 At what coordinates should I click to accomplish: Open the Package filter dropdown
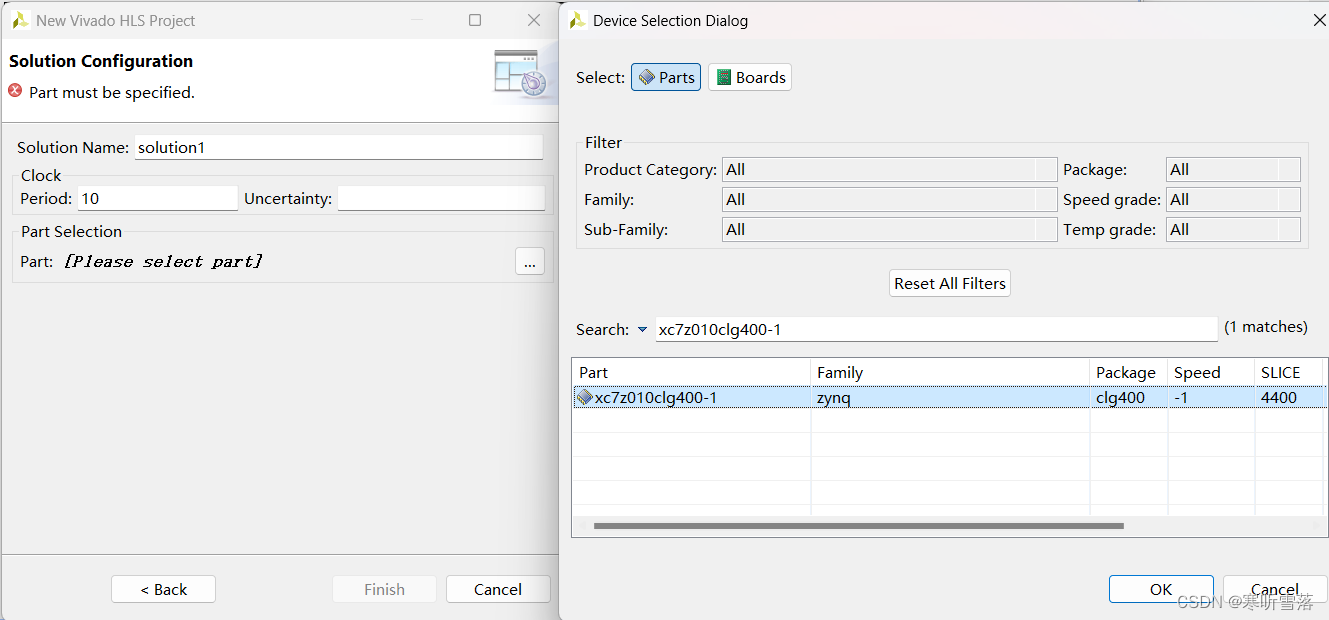coord(1233,170)
